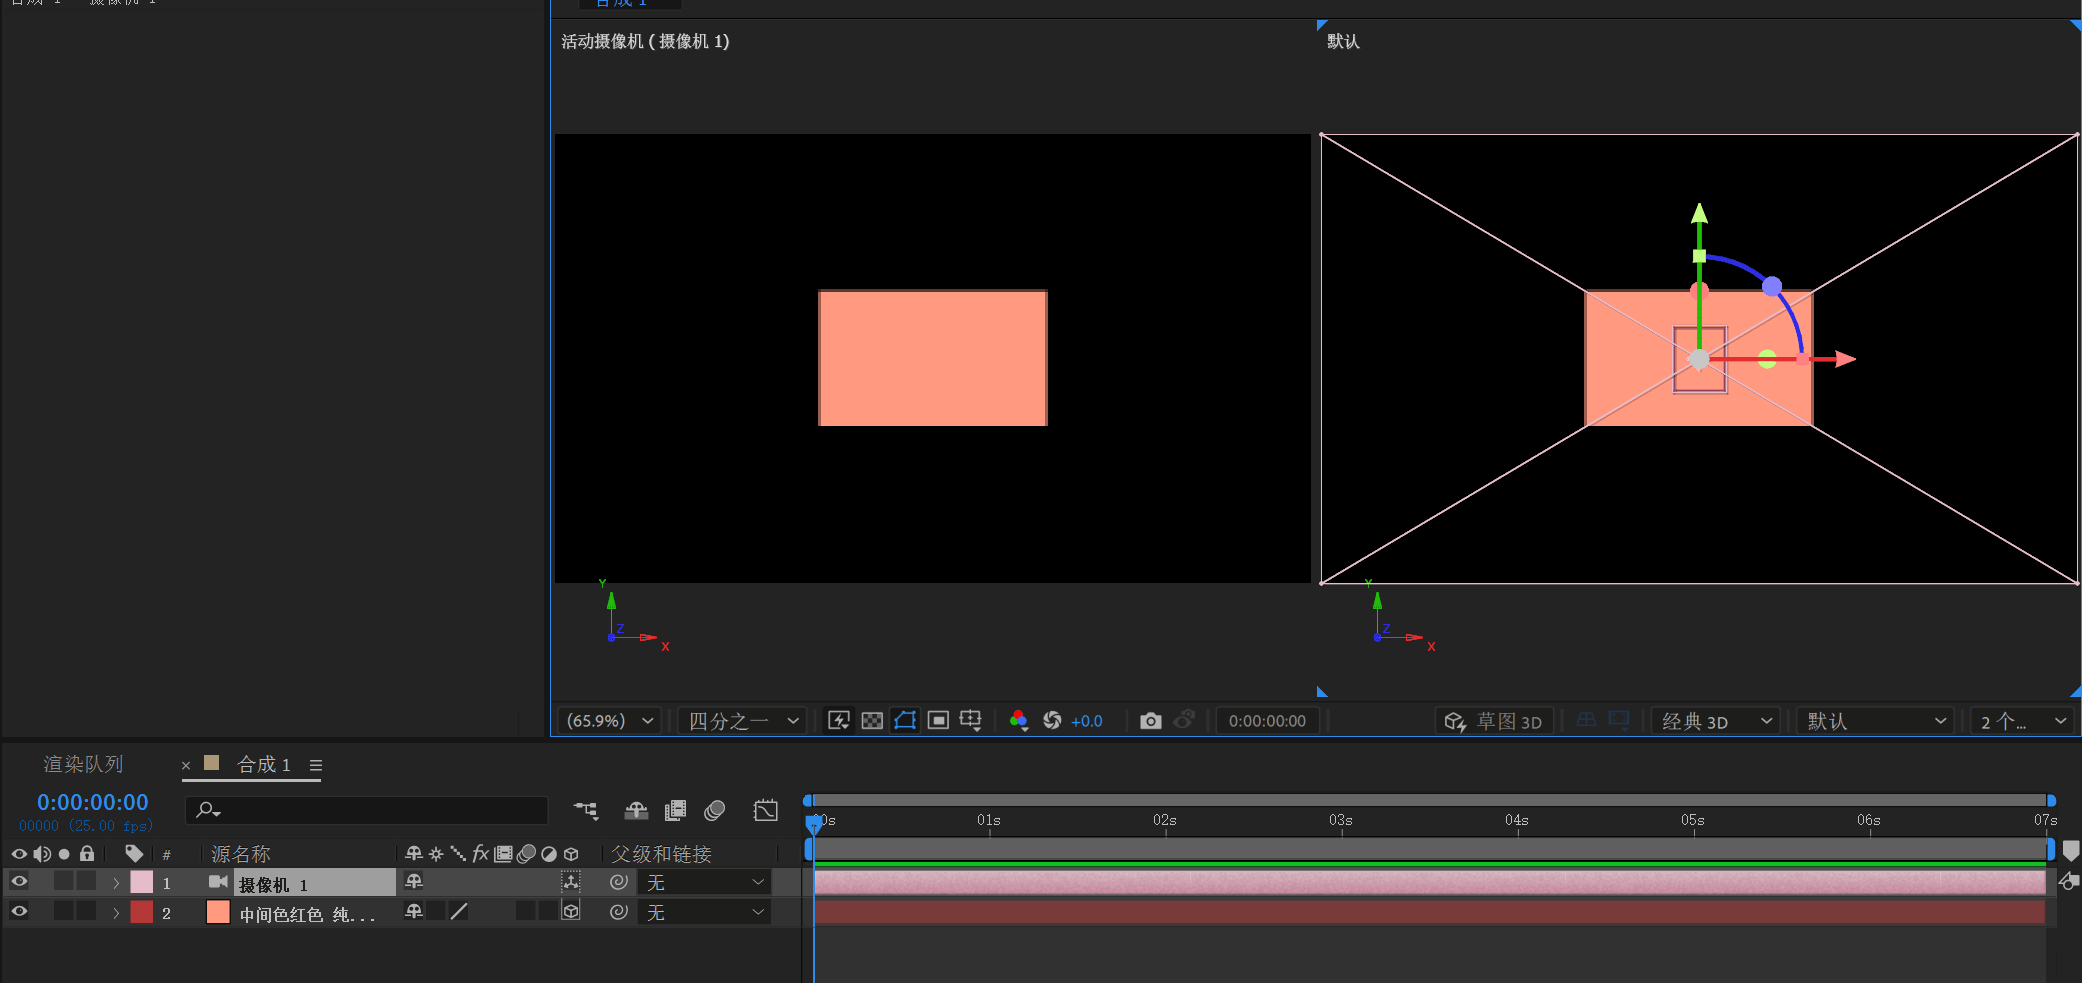The image size is (2082, 983).
Task: Expand the 摄像机 1 layer properties
Action: click(x=116, y=883)
